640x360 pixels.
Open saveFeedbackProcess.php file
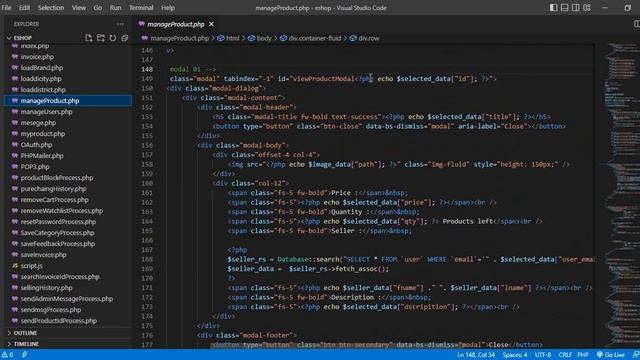click(58, 244)
